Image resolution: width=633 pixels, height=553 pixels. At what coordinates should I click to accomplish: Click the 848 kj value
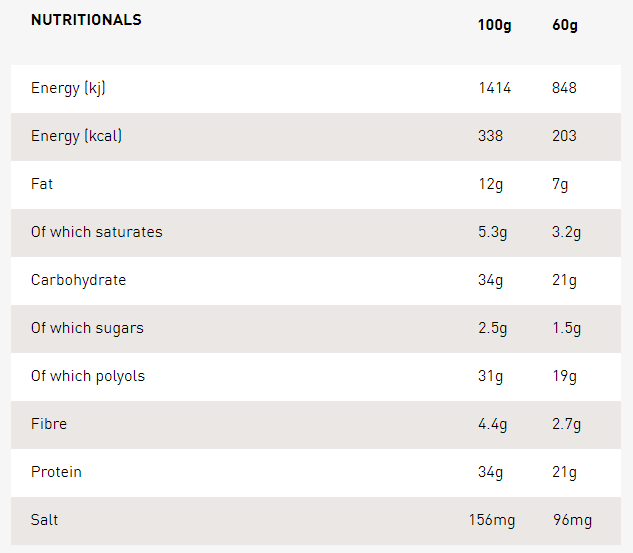pyautogui.click(x=564, y=88)
